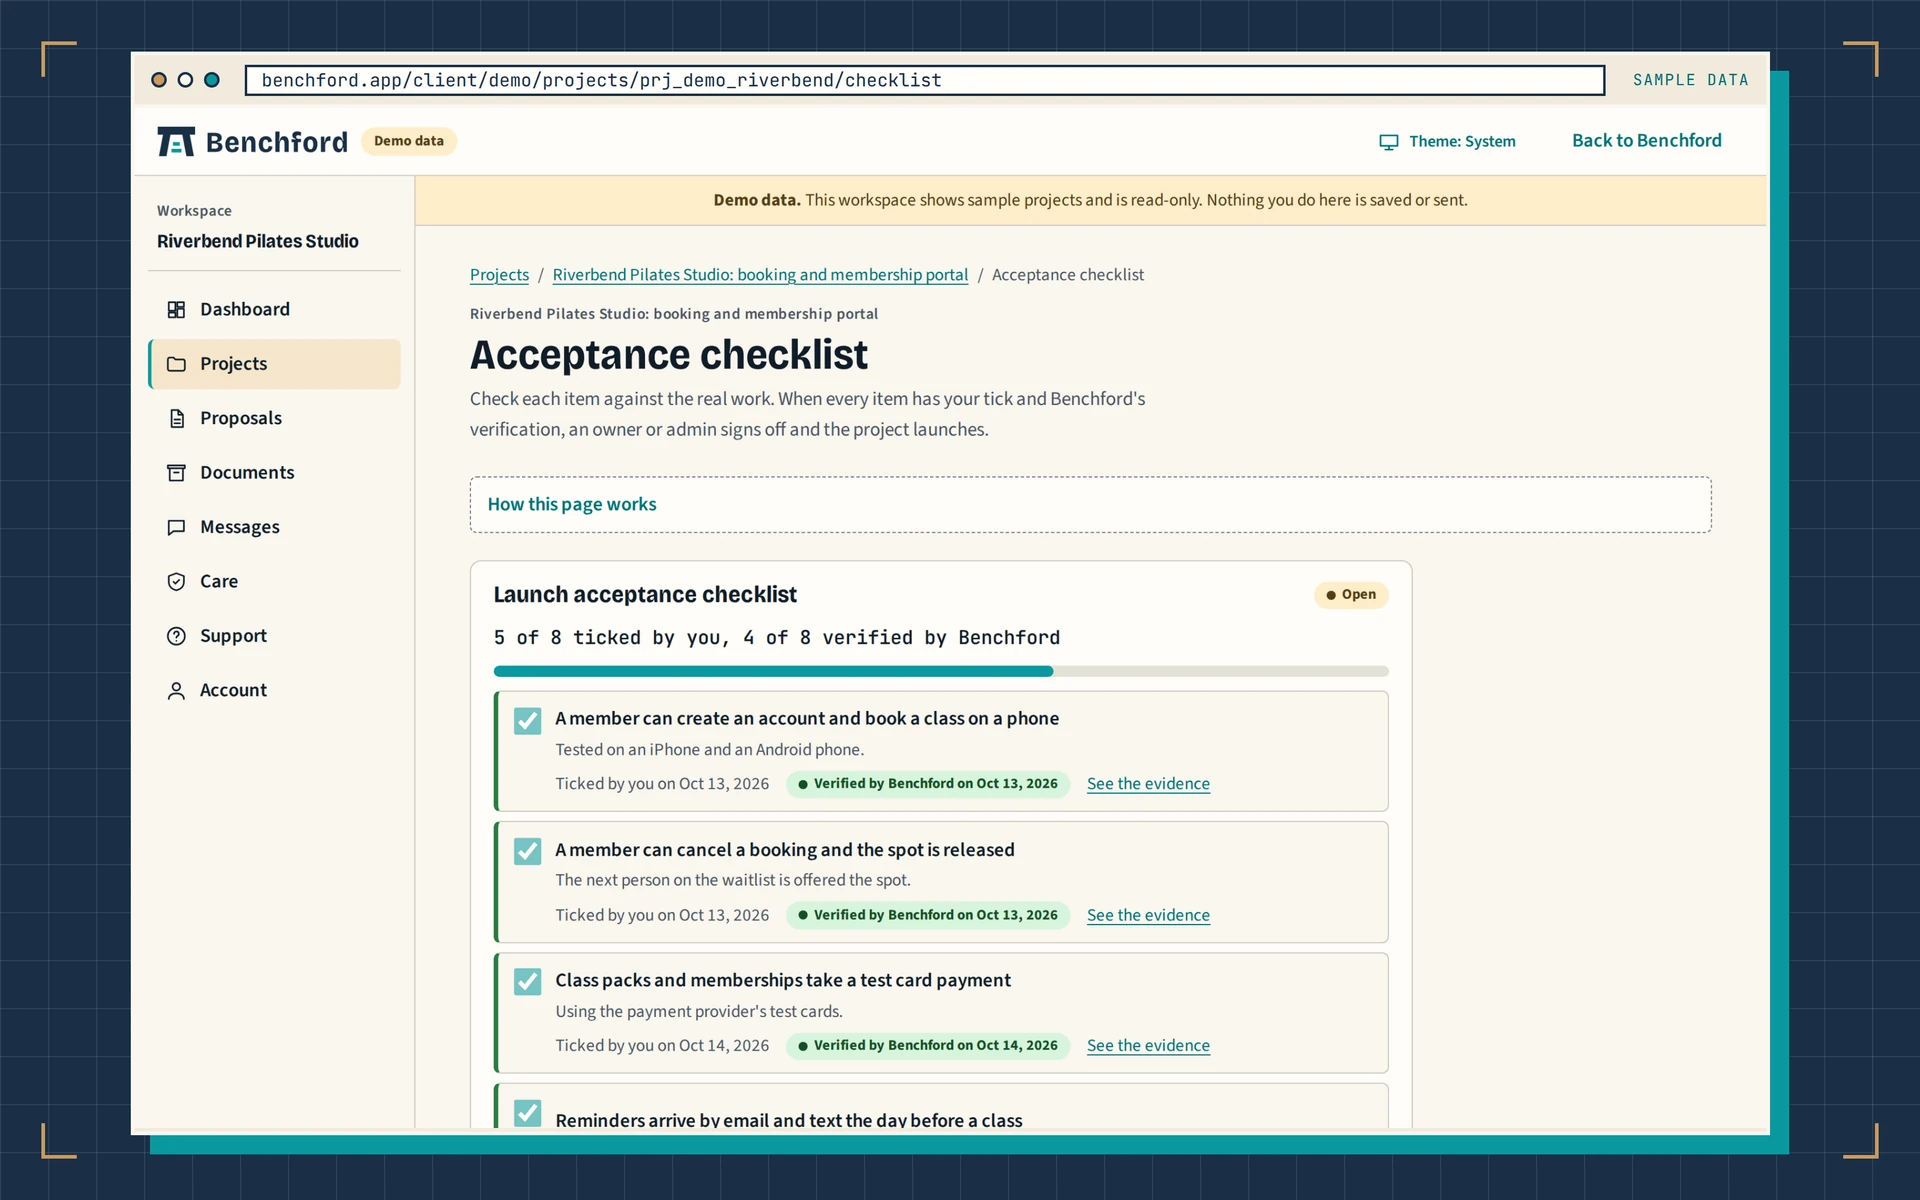Untick the 'cancel a booking' item checkbox
This screenshot has height=1200, width=1920.
[527, 851]
